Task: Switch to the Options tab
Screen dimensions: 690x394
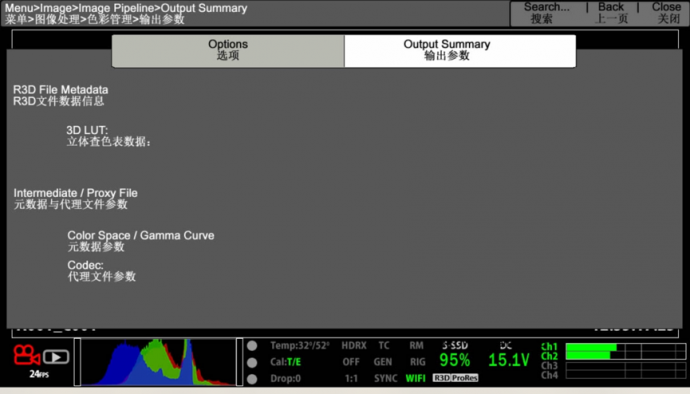Action: [x=228, y=51]
